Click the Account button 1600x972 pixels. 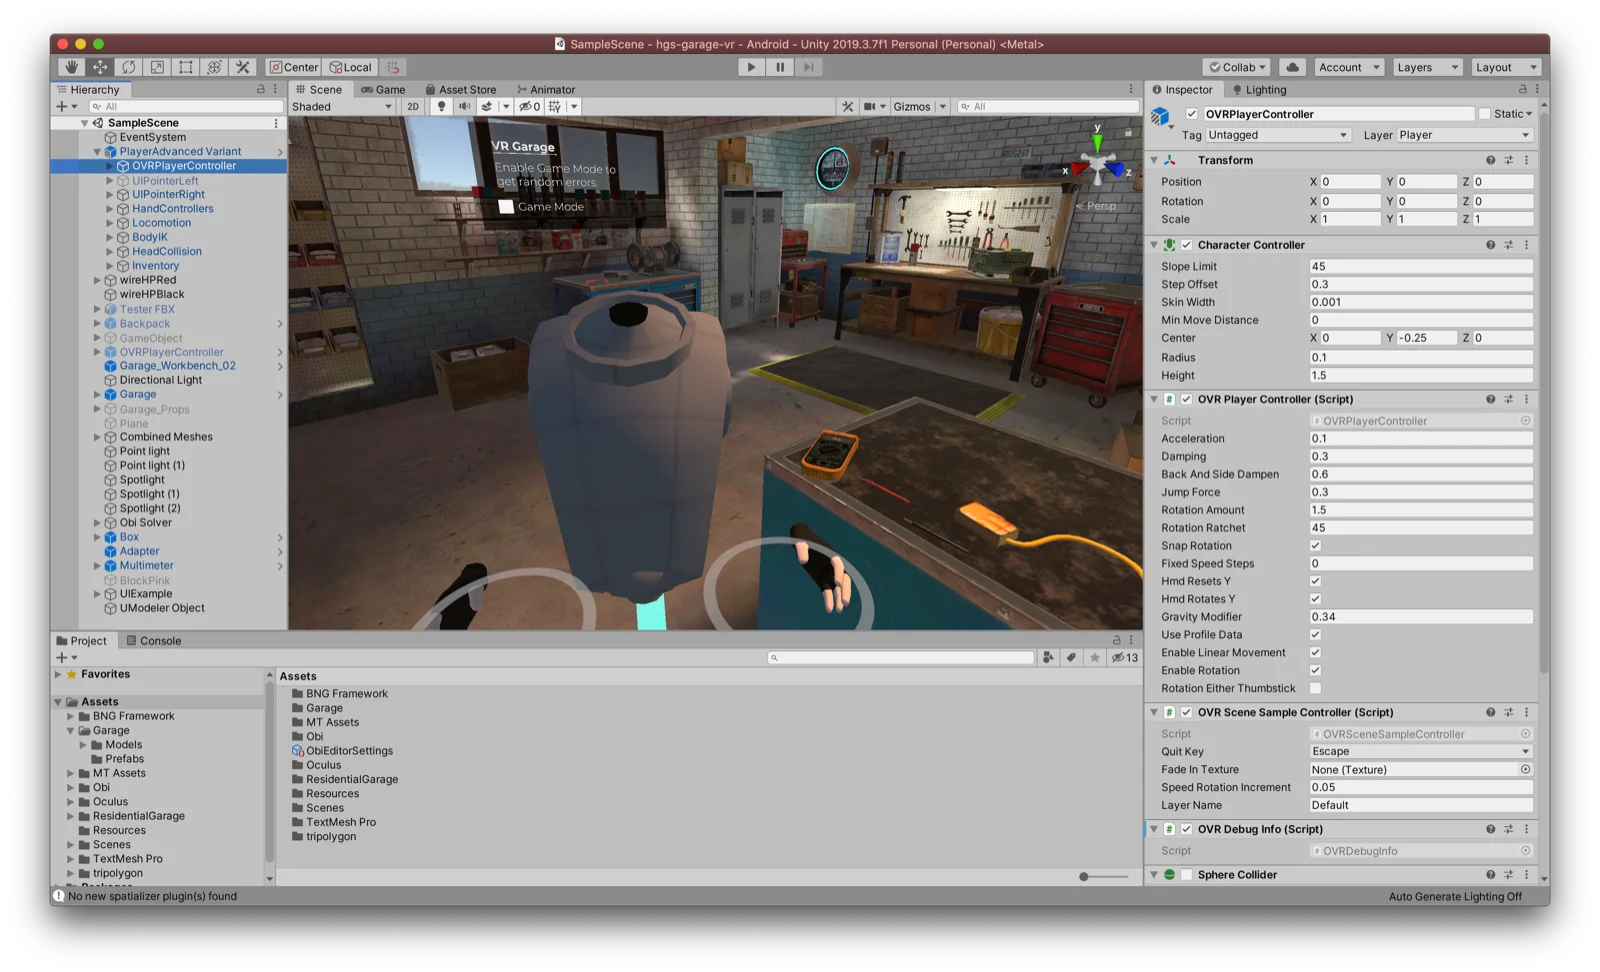pos(1348,67)
